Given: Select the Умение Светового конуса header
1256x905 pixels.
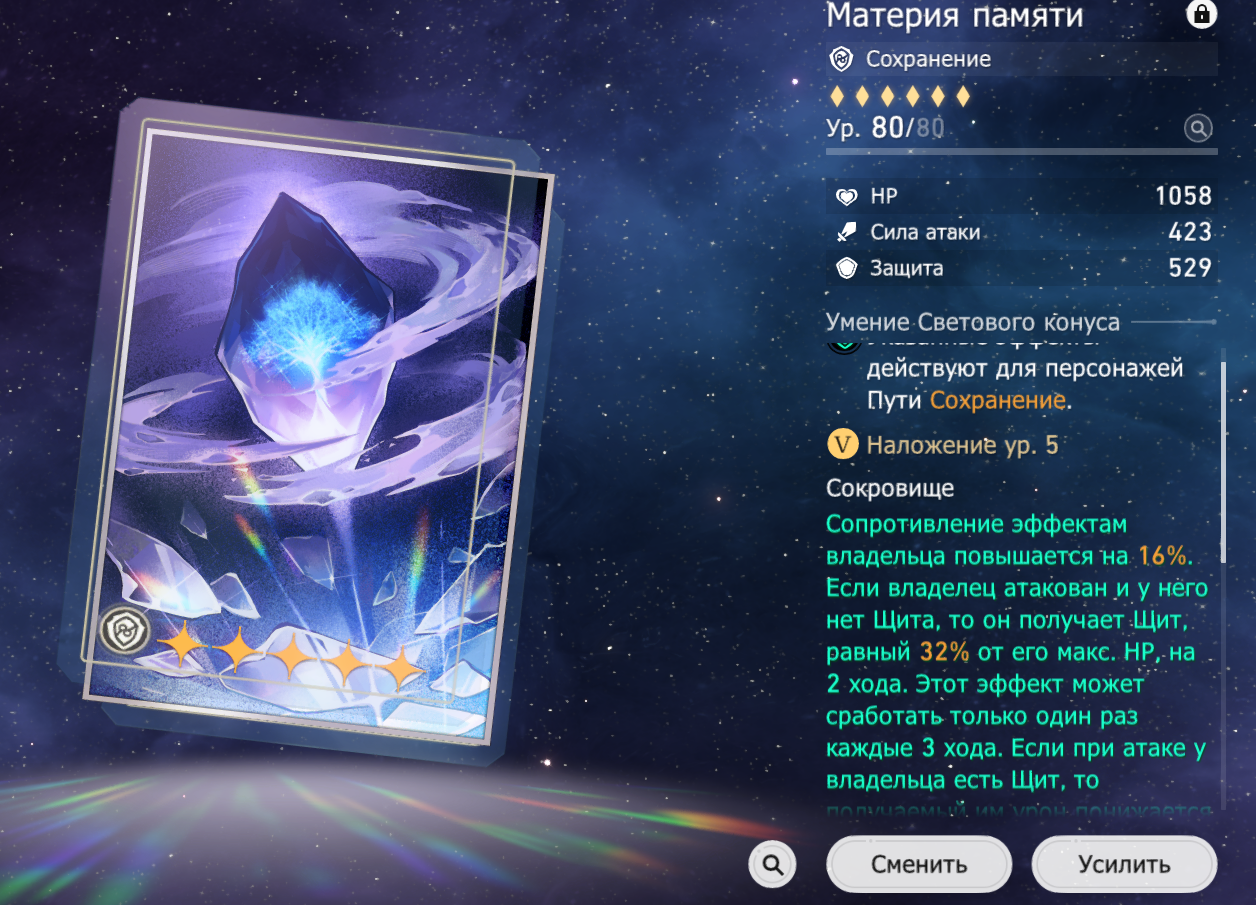Looking at the screenshot, I should (x=973, y=322).
